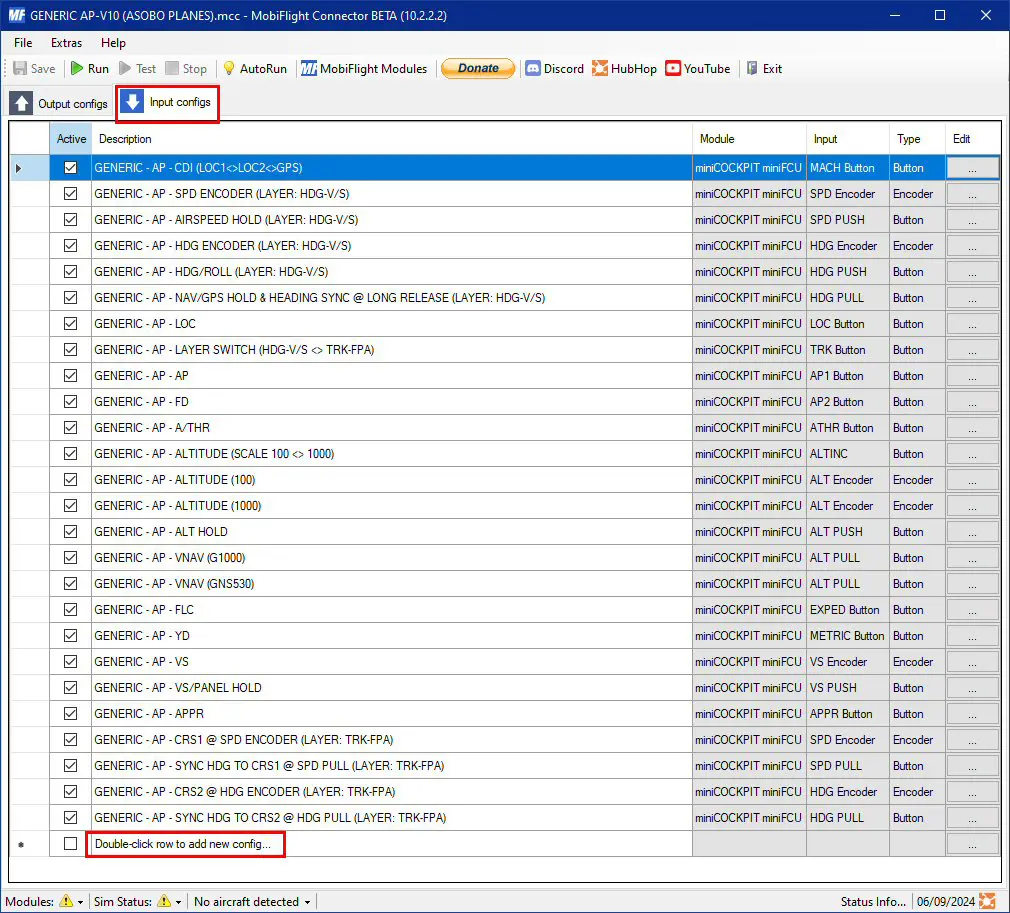The width and height of the screenshot is (1010, 913).
Task: Select 'GENERIC - AP - LAYER SWITCH (HDG-V/S <> TRK-FPA)' row
Action: pyautogui.click(x=392, y=350)
